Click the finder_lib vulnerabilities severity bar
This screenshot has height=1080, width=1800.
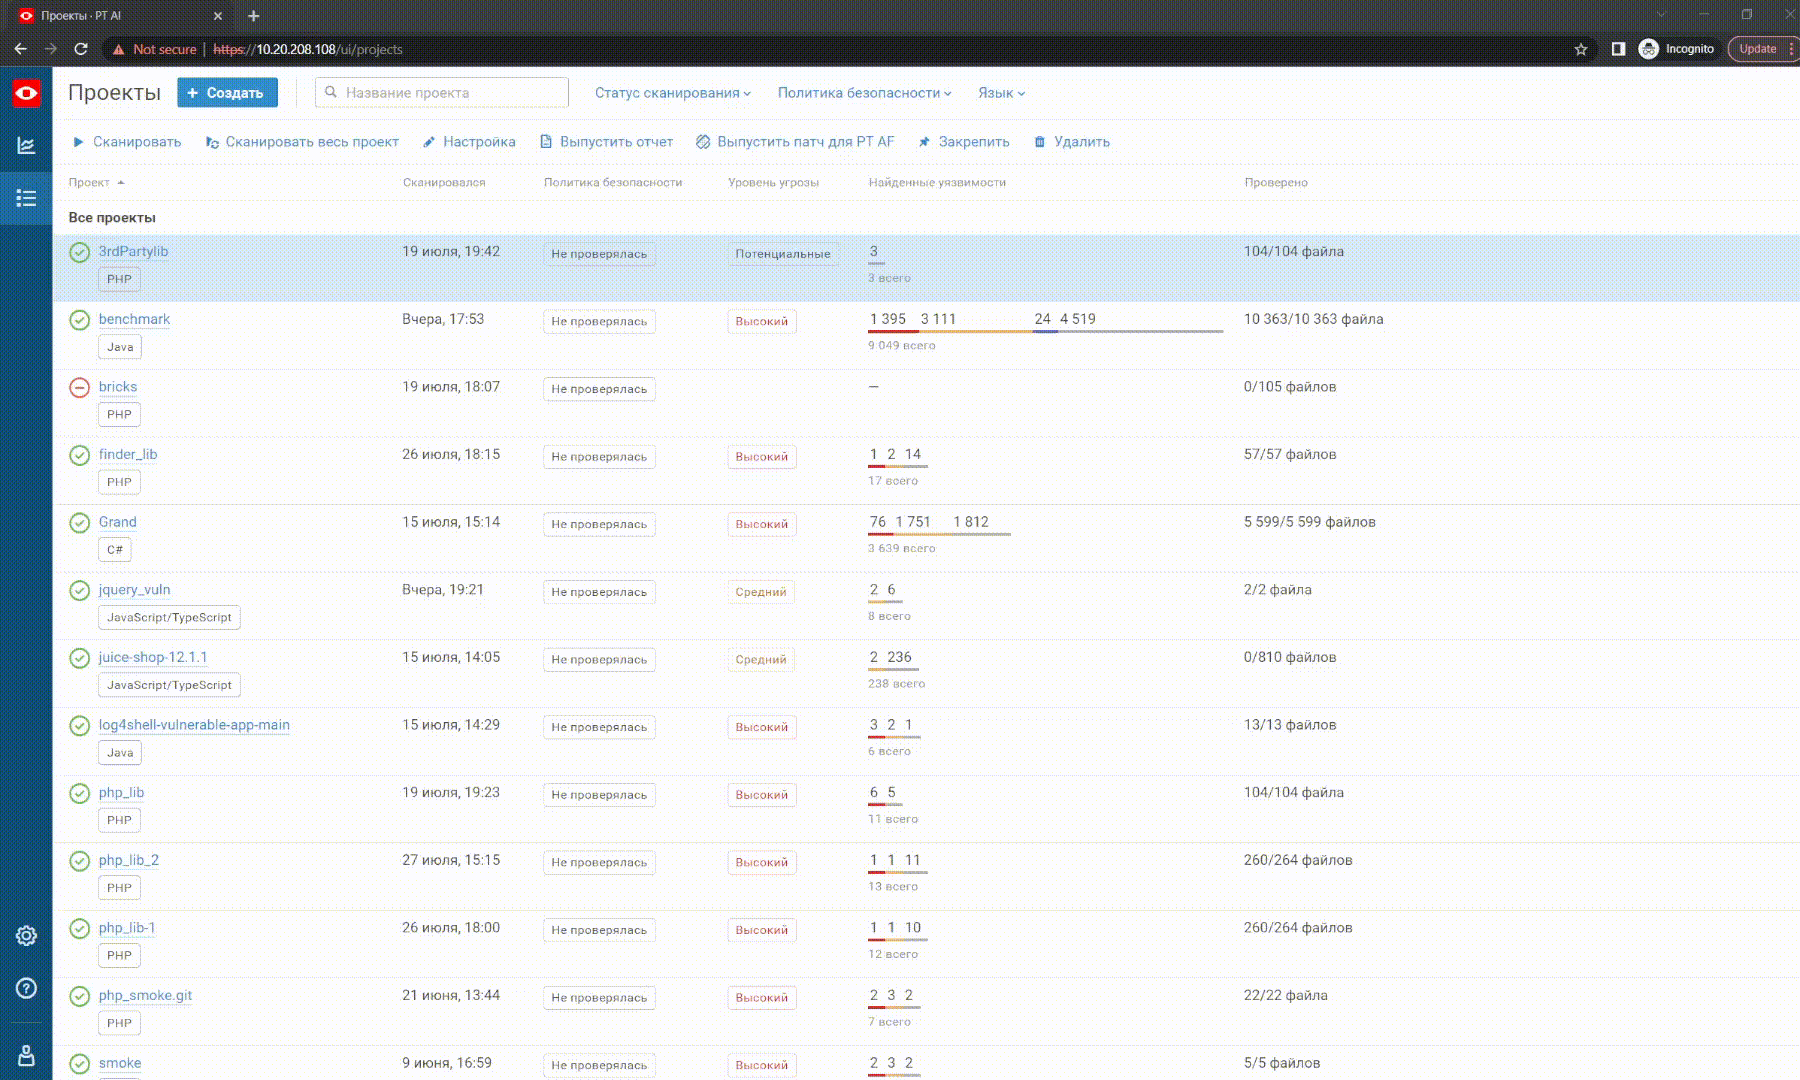tap(898, 466)
